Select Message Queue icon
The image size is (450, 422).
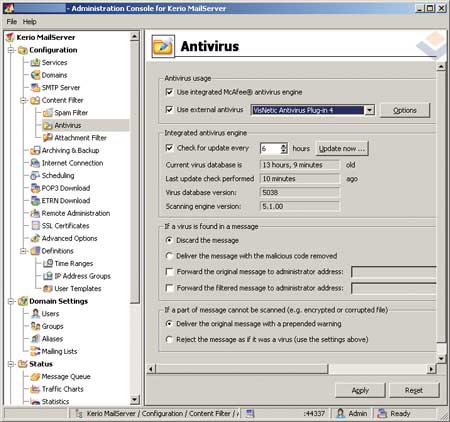[x=35, y=377]
